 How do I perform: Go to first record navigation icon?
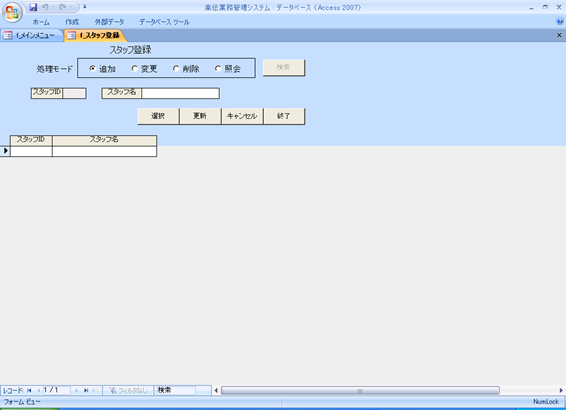[x=29, y=390]
